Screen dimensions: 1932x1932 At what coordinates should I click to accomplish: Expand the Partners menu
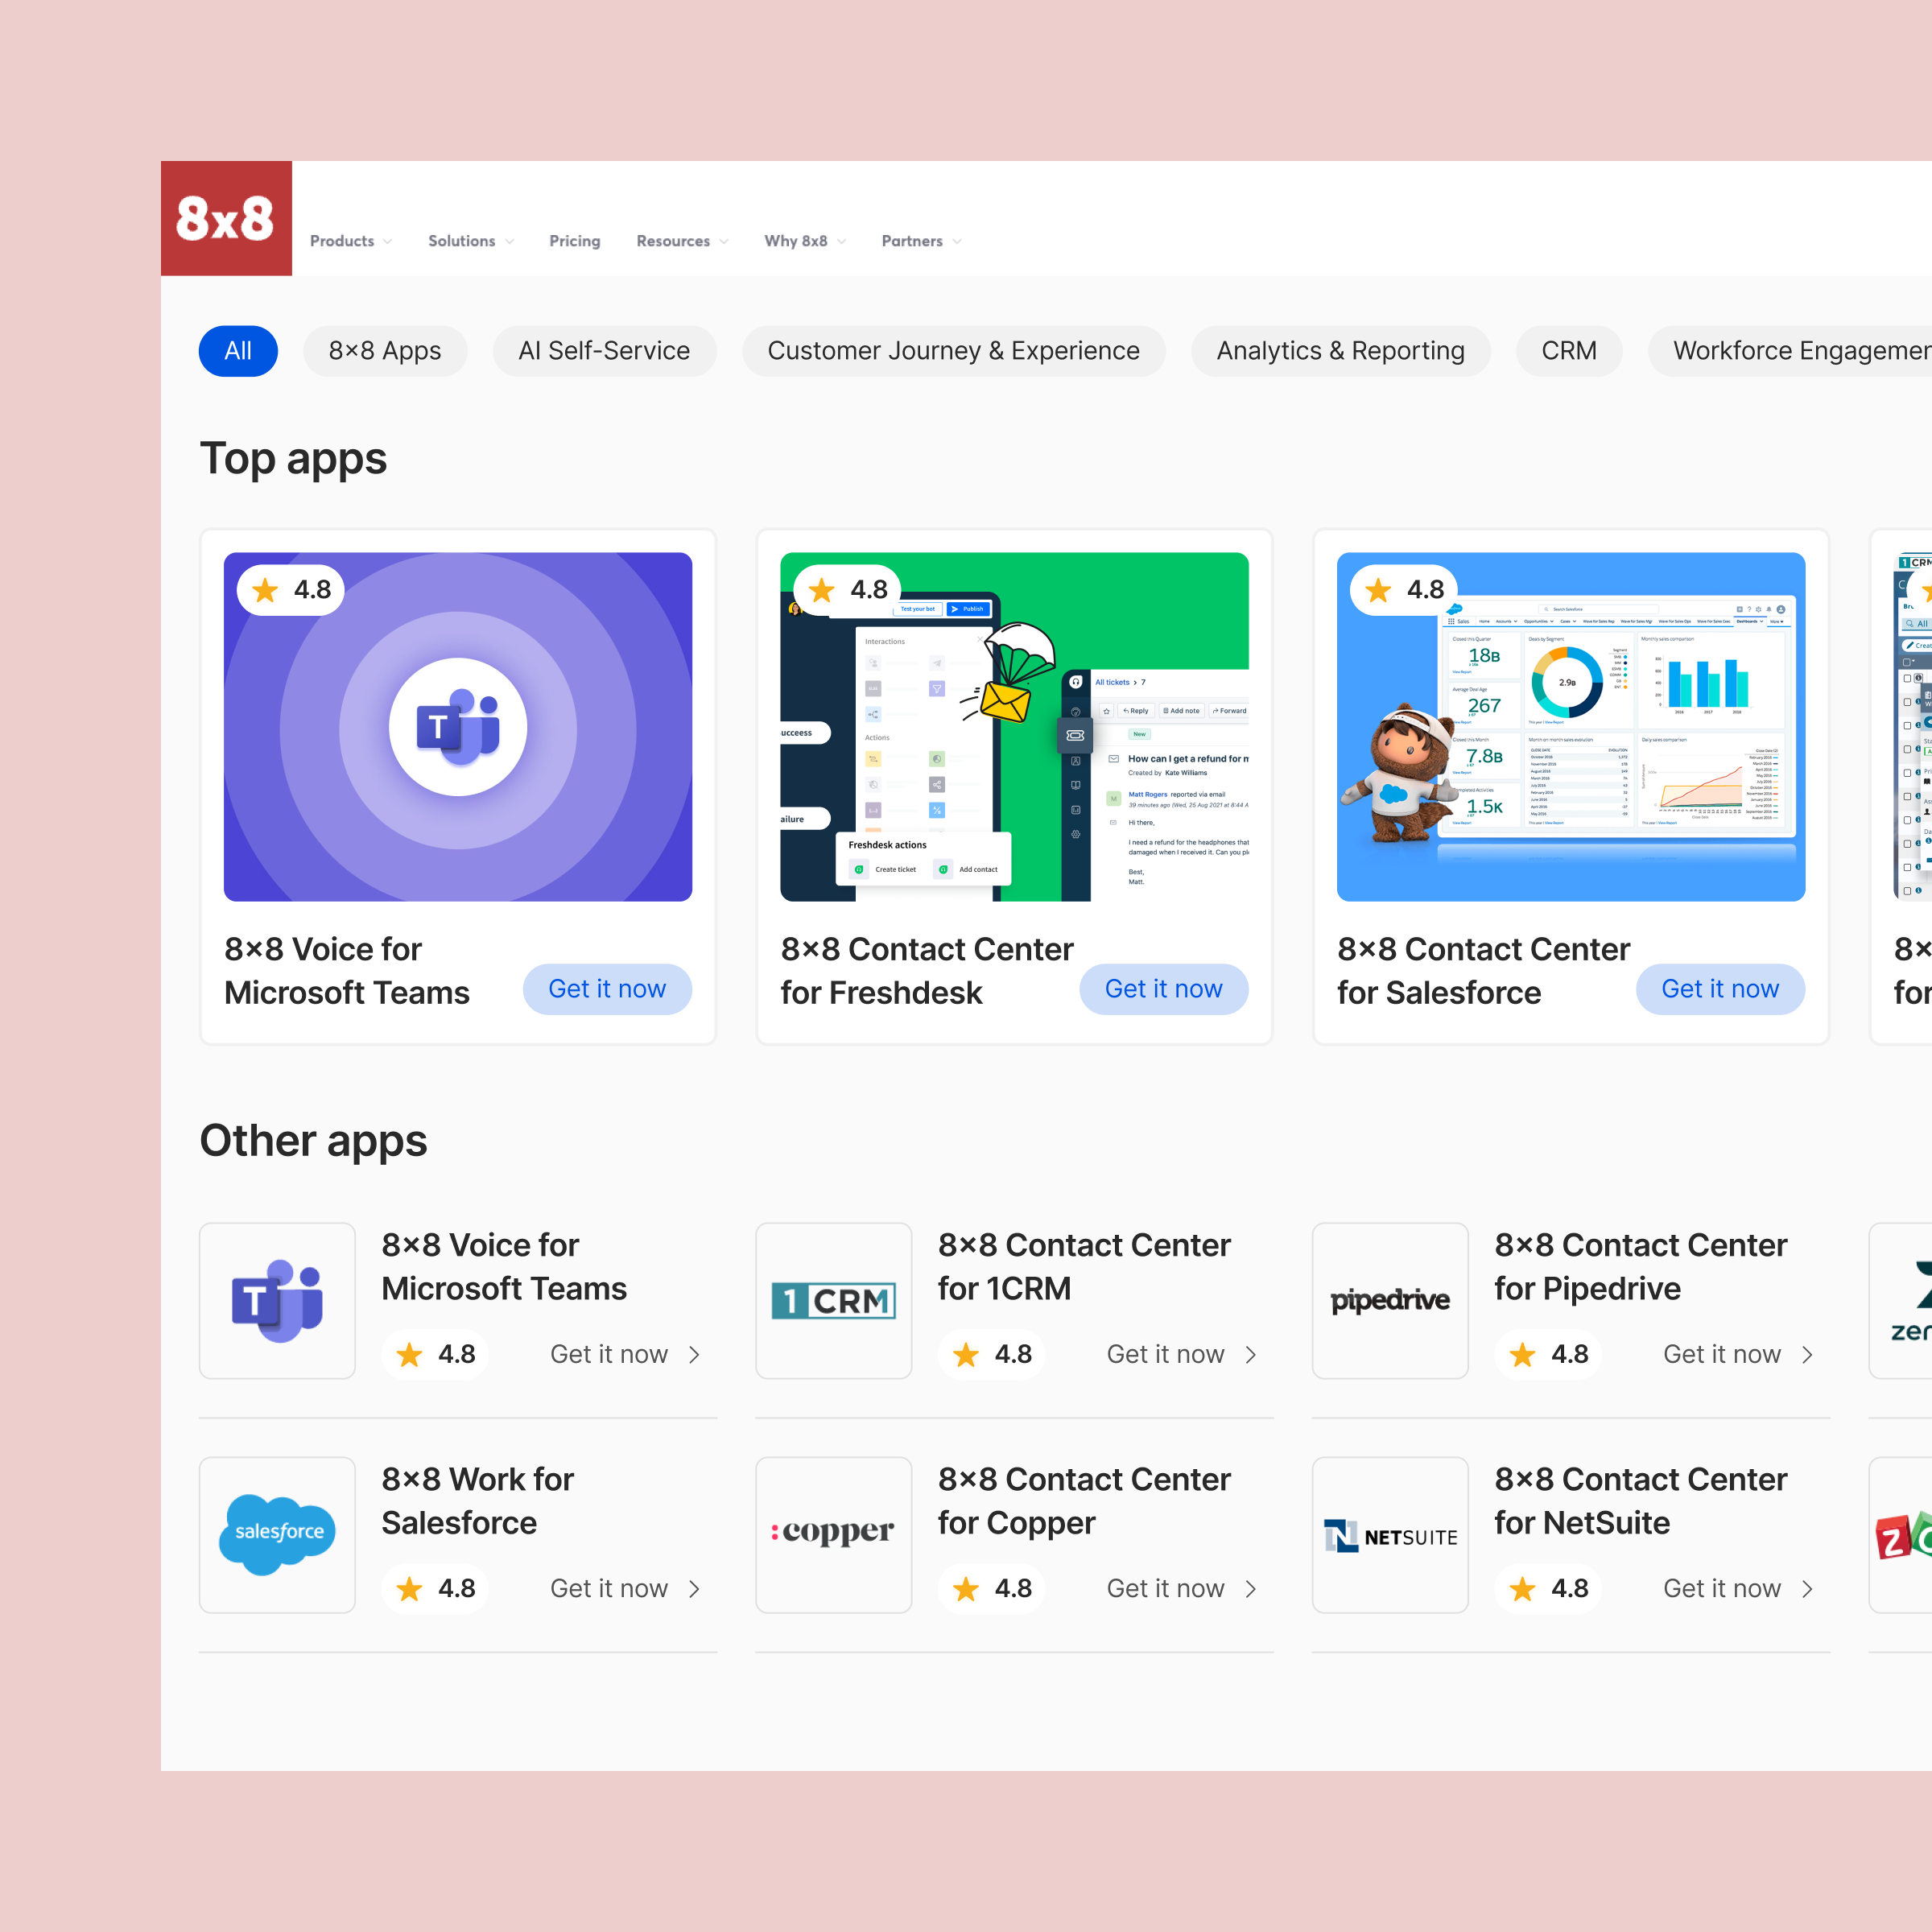(x=921, y=241)
